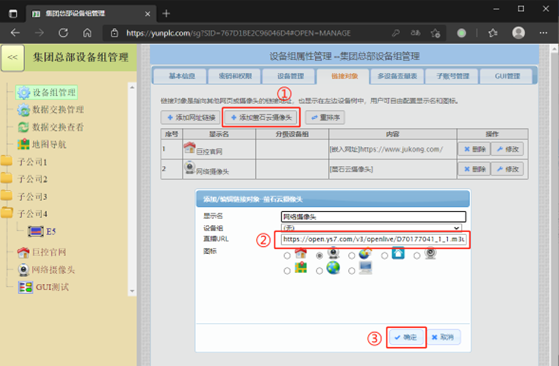Image resolution: width=559 pixels, height=366 pixels.
Task: Open the tab actions menu icon
Action: click(x=13, y=14)
